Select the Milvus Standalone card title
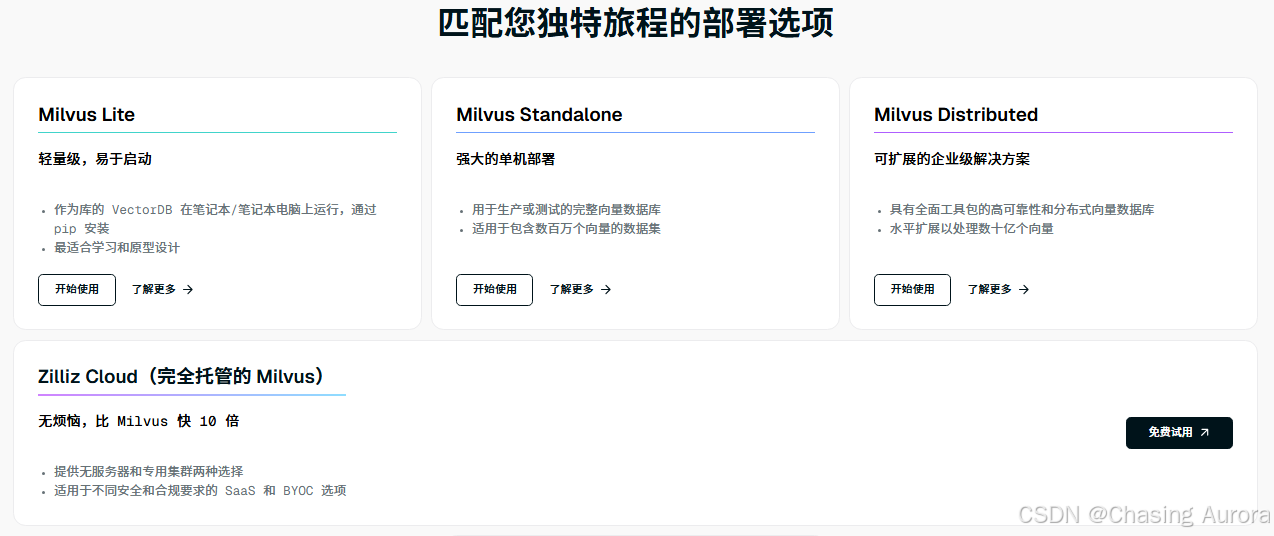 [x=539, y=115]
